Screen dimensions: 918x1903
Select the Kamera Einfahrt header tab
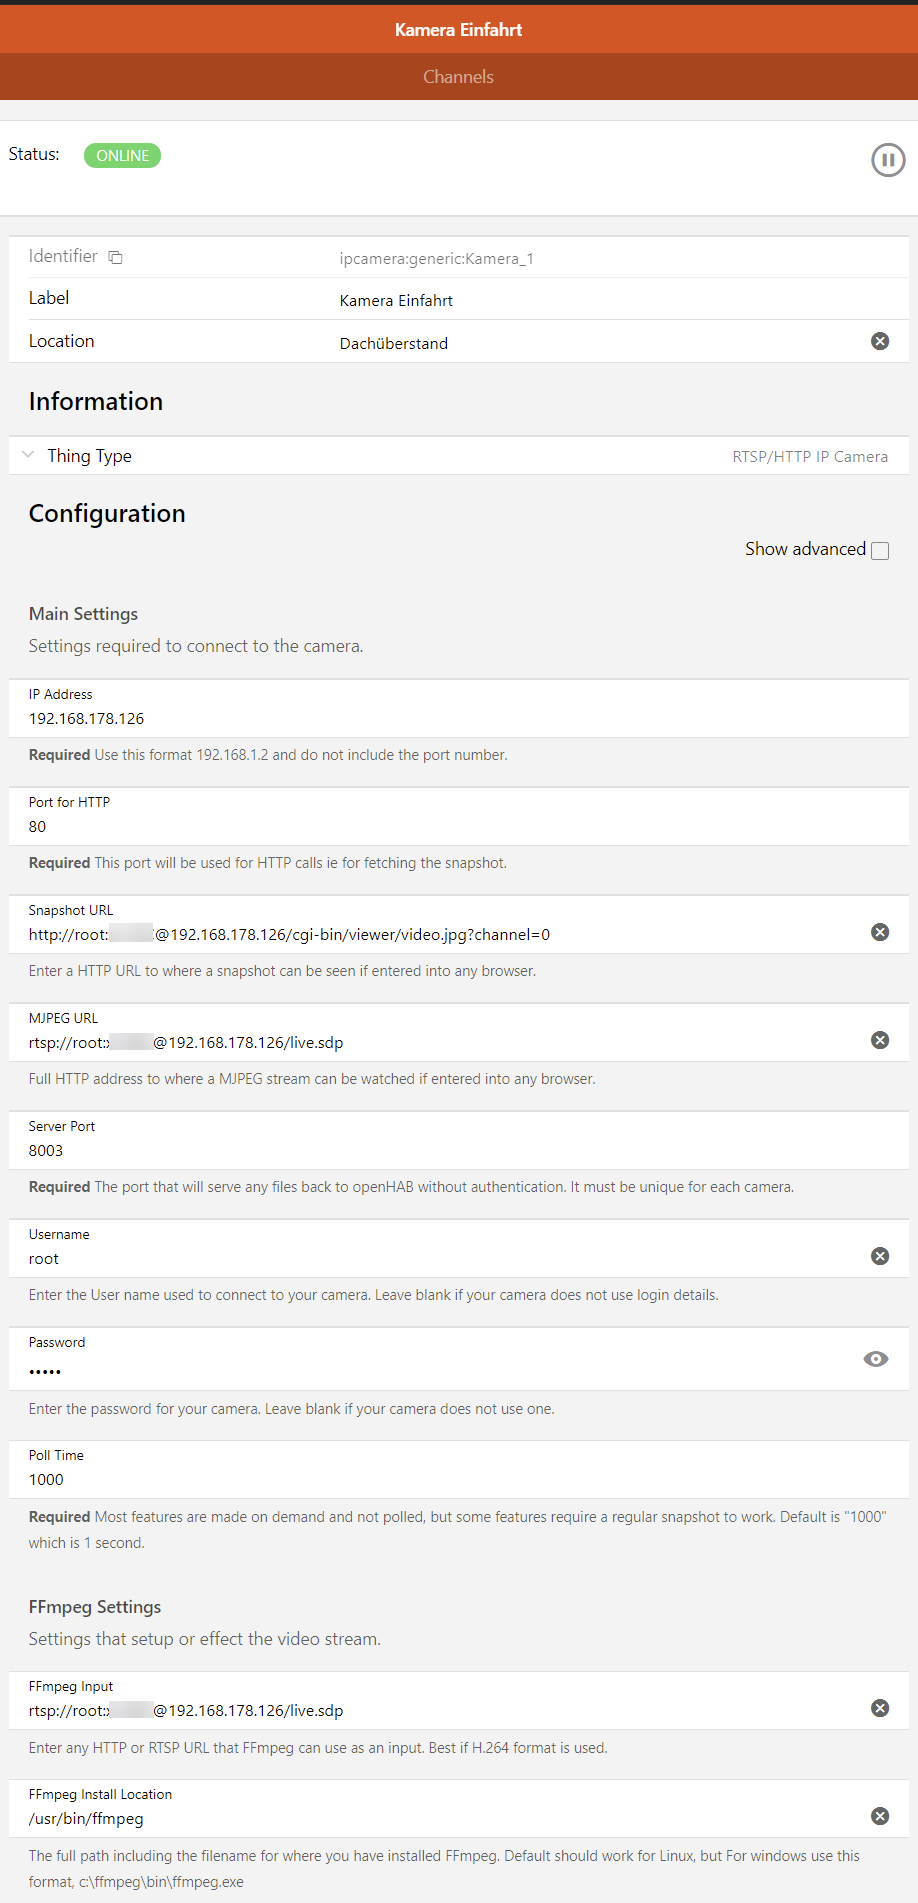458,30
